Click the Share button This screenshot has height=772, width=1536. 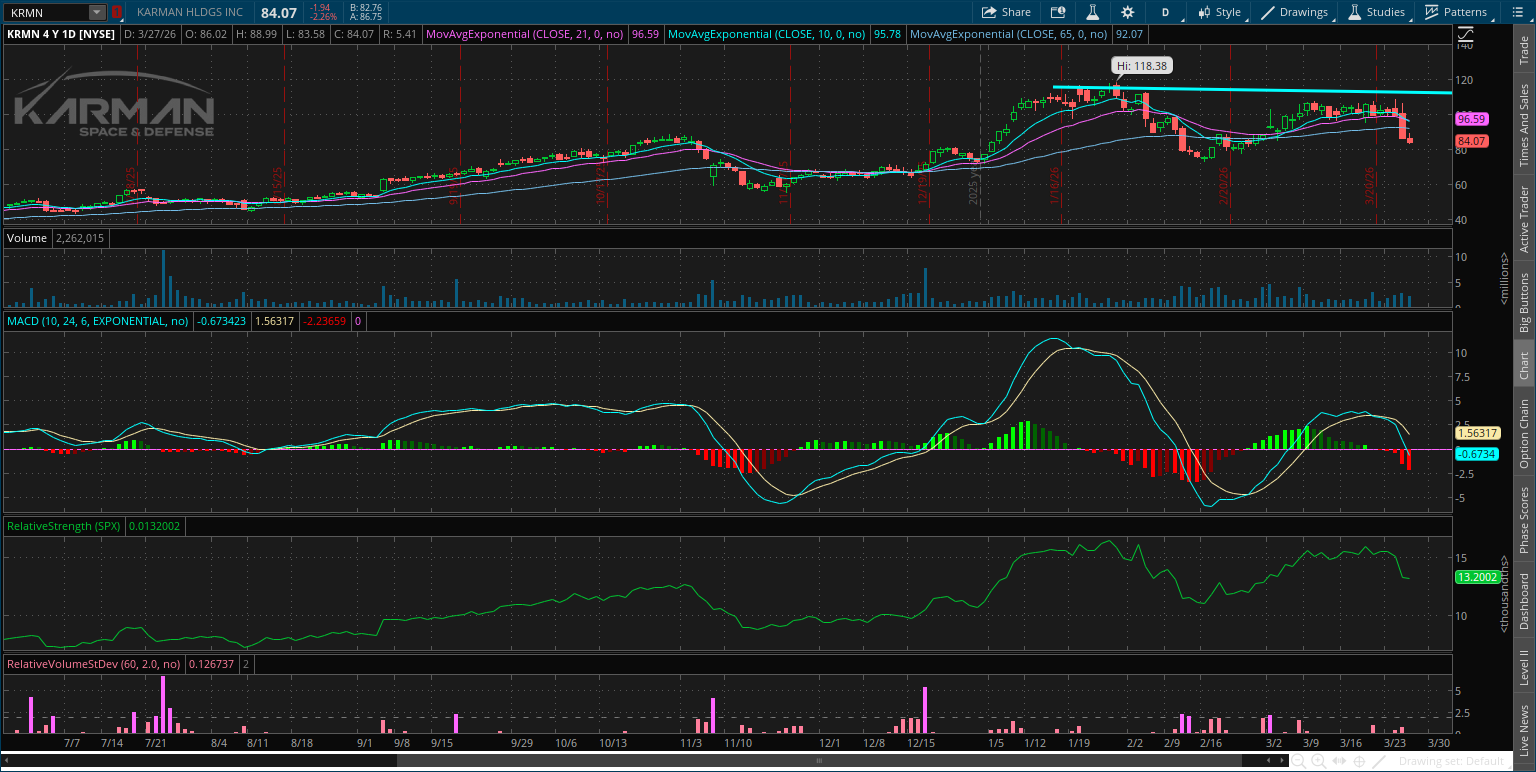pyautogui.click(x=1006, y=12)
